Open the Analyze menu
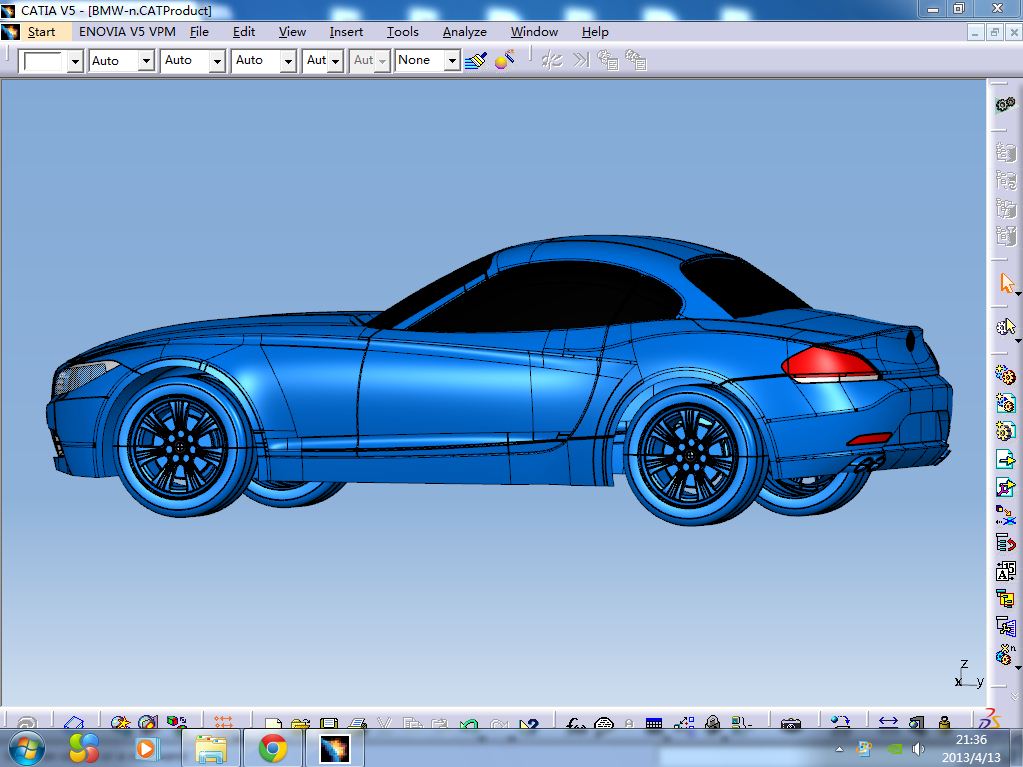 click(x=465, y=32)
